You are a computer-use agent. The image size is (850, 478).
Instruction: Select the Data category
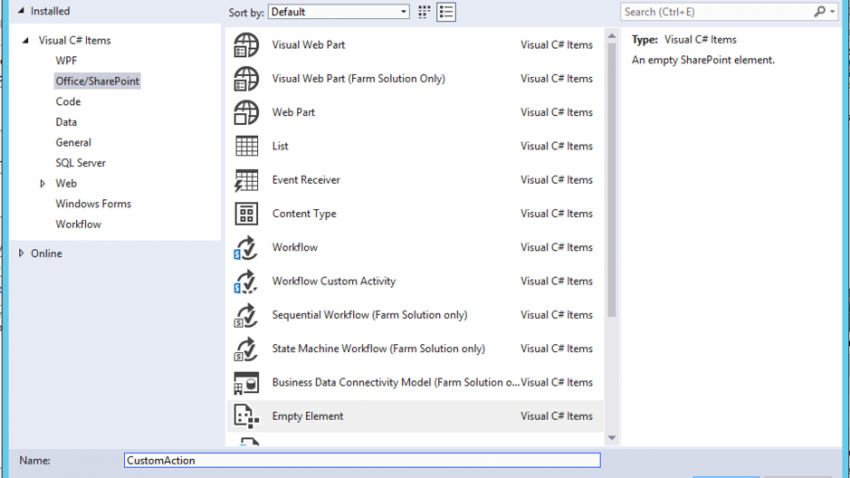tap(66, 122)
